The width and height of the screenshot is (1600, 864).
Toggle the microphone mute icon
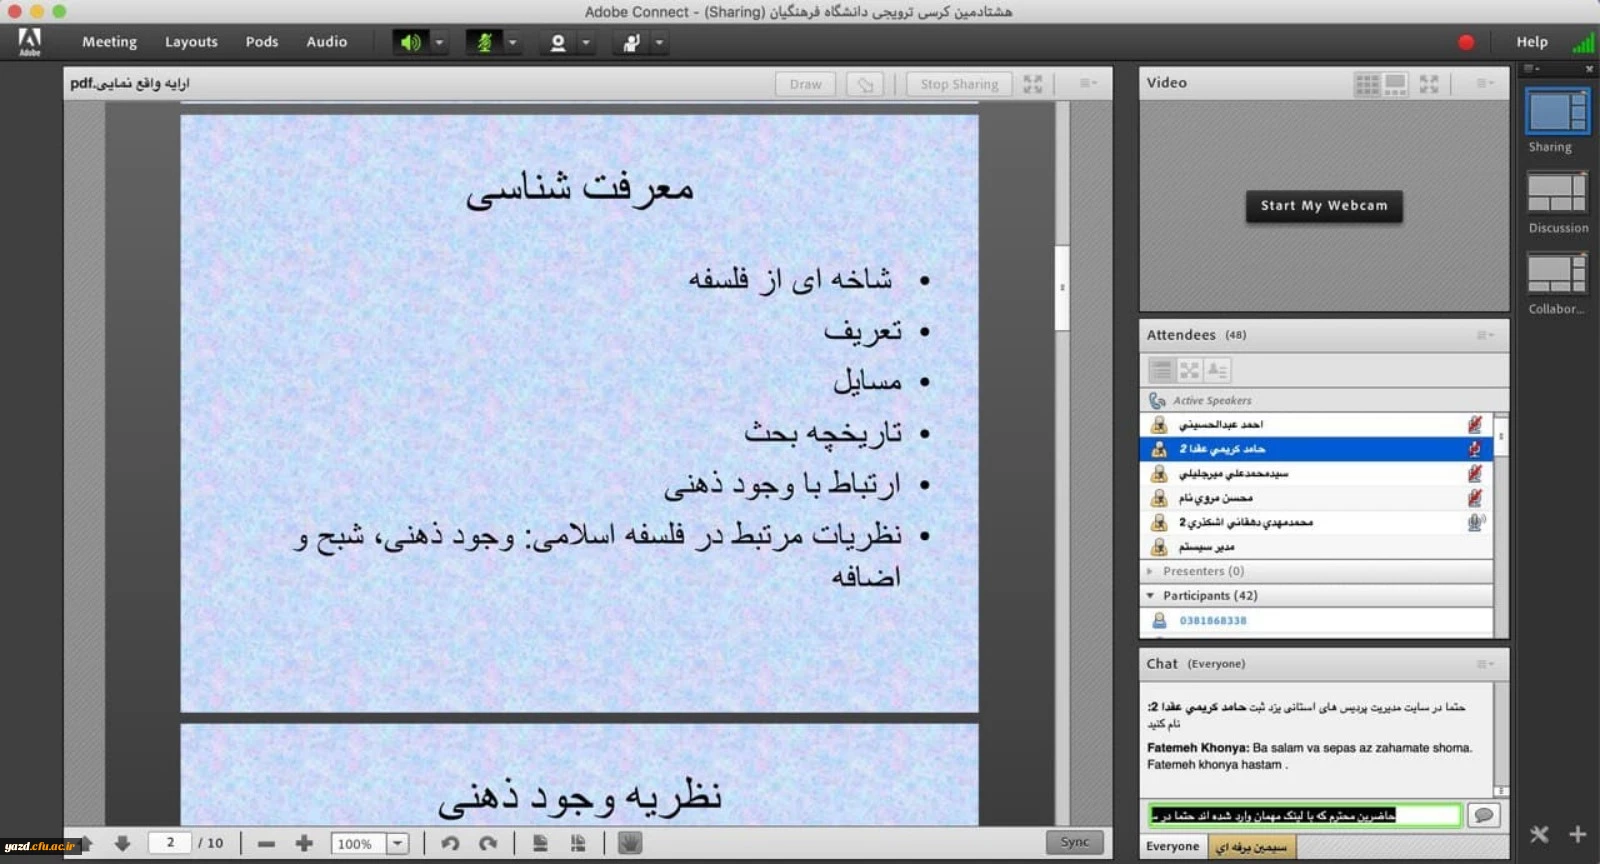click(484, 42)
